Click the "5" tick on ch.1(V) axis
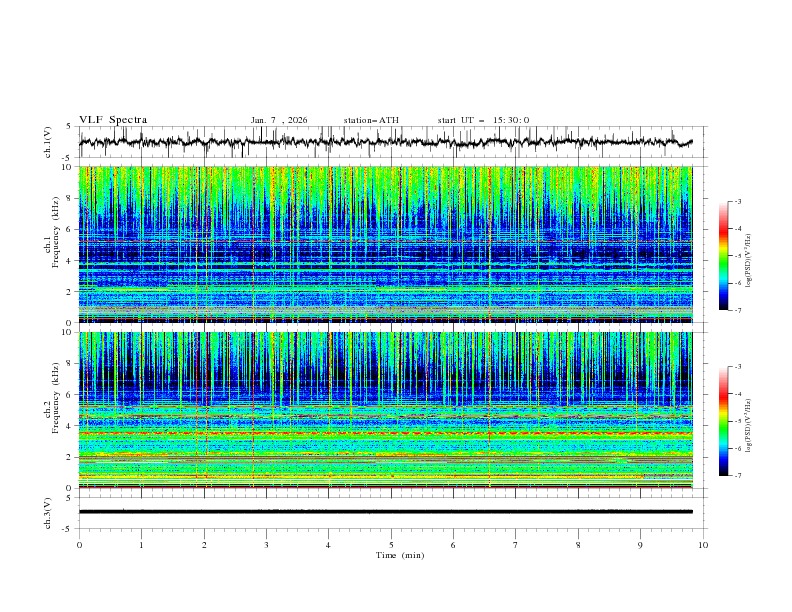Viewport: 792px width, 612px height. (x=70, y=127)
